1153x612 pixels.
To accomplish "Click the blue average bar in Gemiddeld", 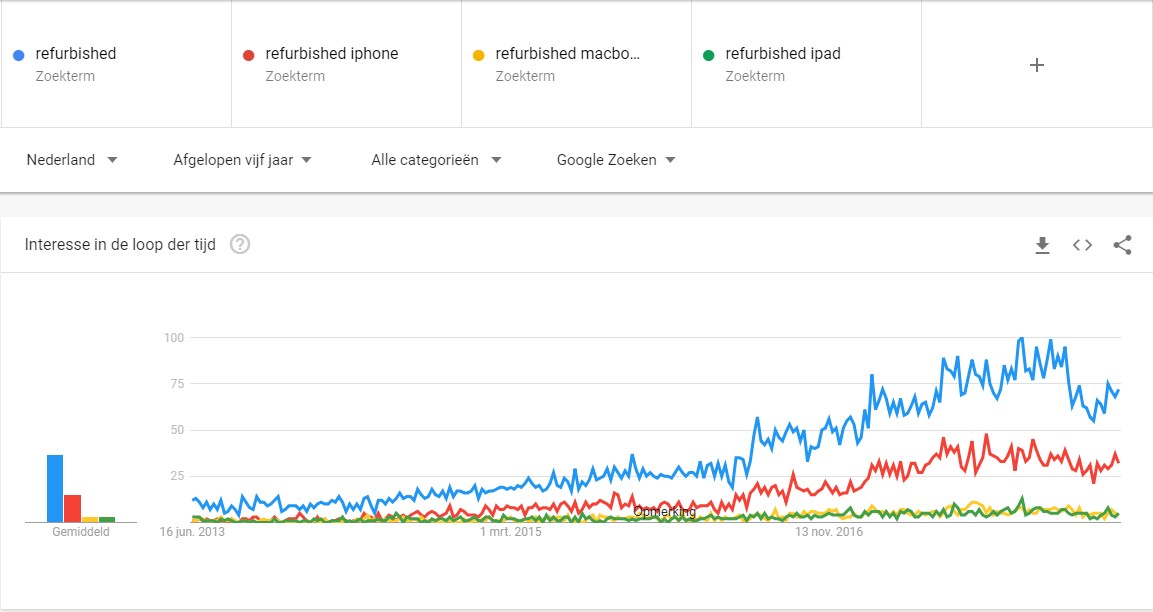I will pos(55,488).
